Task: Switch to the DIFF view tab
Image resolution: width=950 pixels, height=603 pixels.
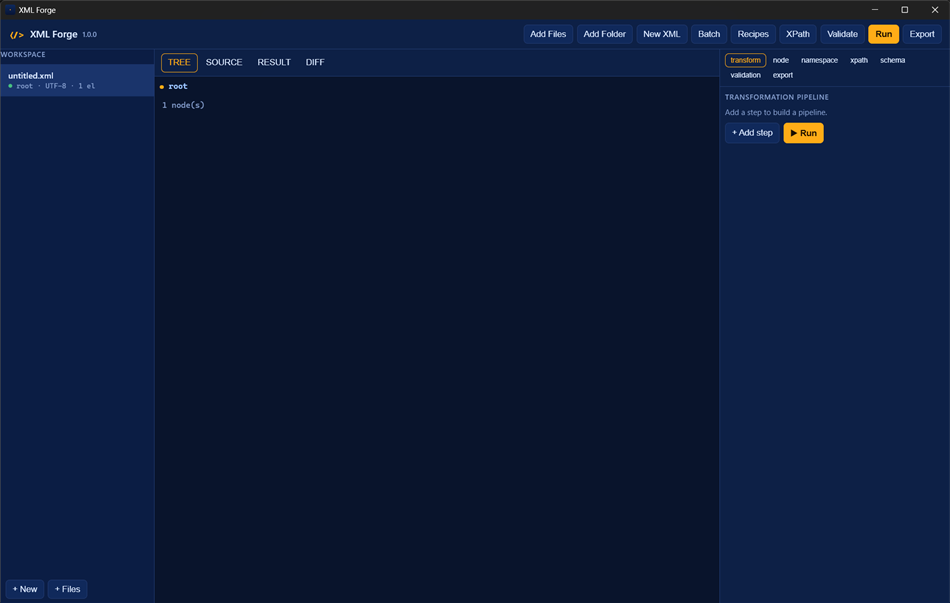Action: coord(314,62)
